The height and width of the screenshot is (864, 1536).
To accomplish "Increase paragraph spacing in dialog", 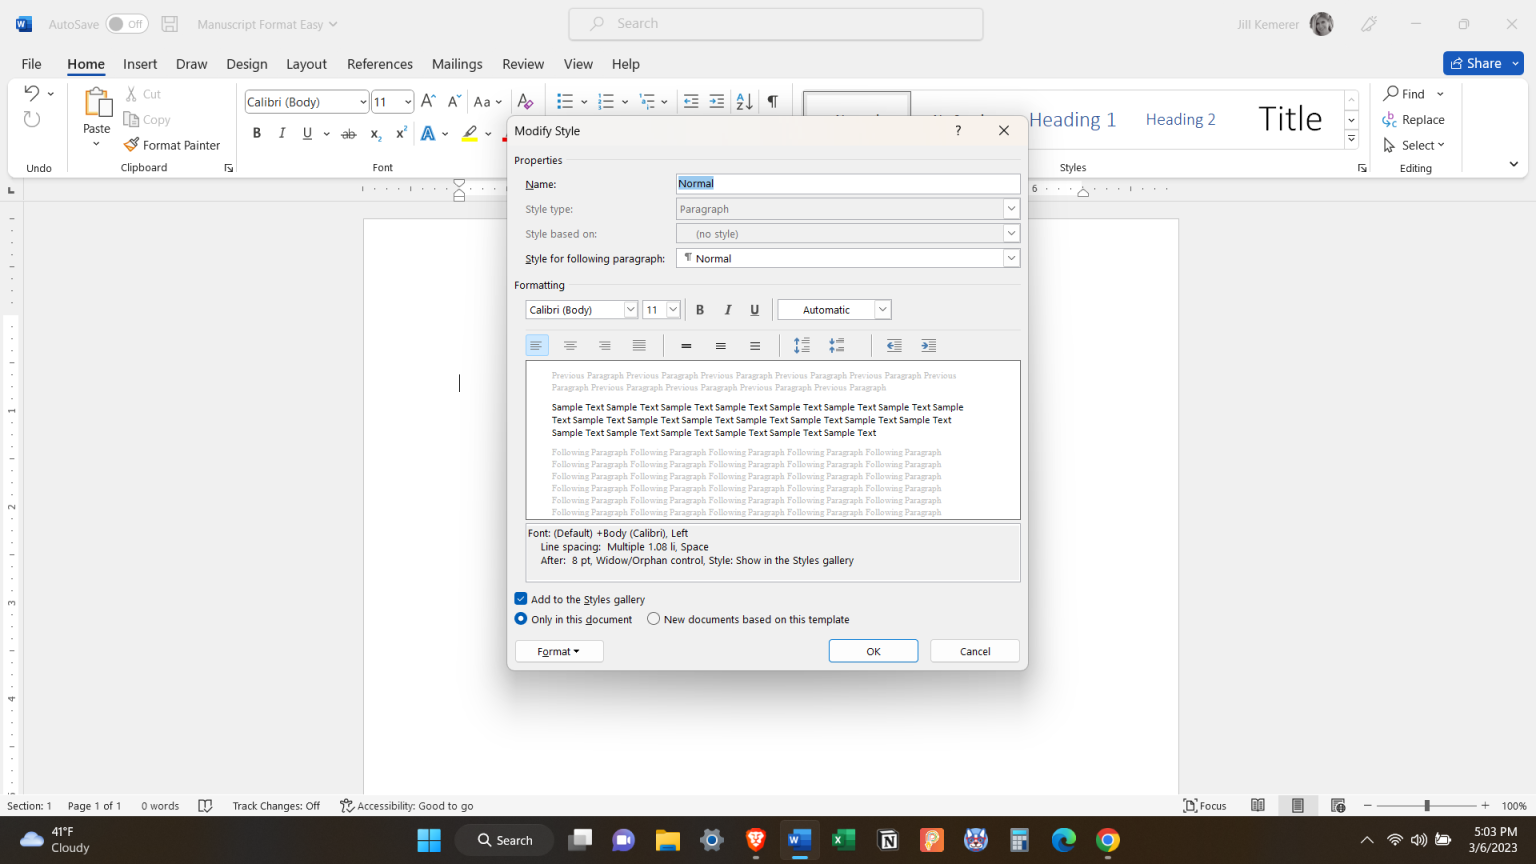I will [x=802, y=345].
